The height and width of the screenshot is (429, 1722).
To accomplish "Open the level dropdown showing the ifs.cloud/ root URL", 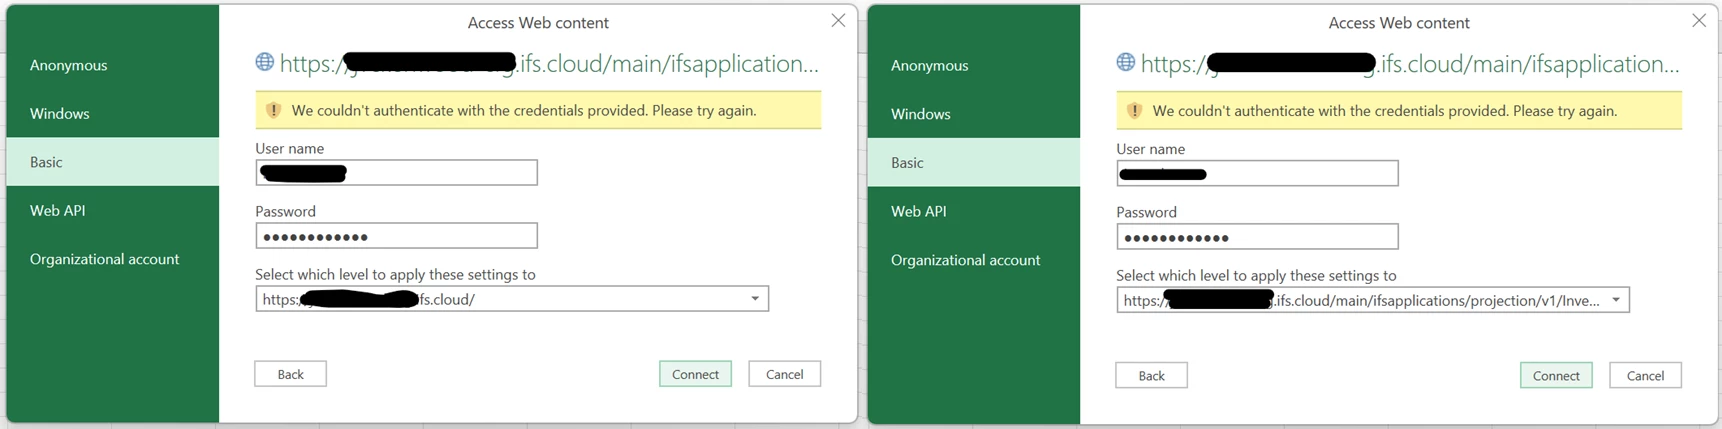I will pos(755,299).
